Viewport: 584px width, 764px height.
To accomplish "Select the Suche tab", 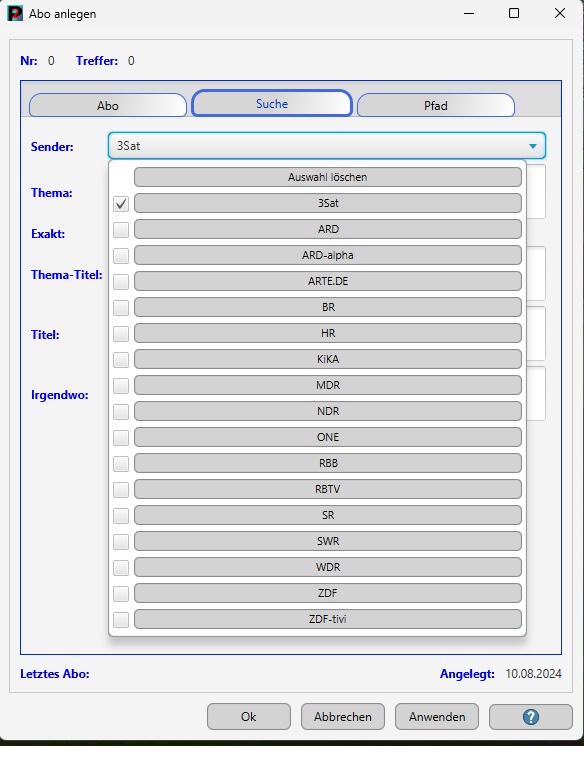I will click(272, 103).
